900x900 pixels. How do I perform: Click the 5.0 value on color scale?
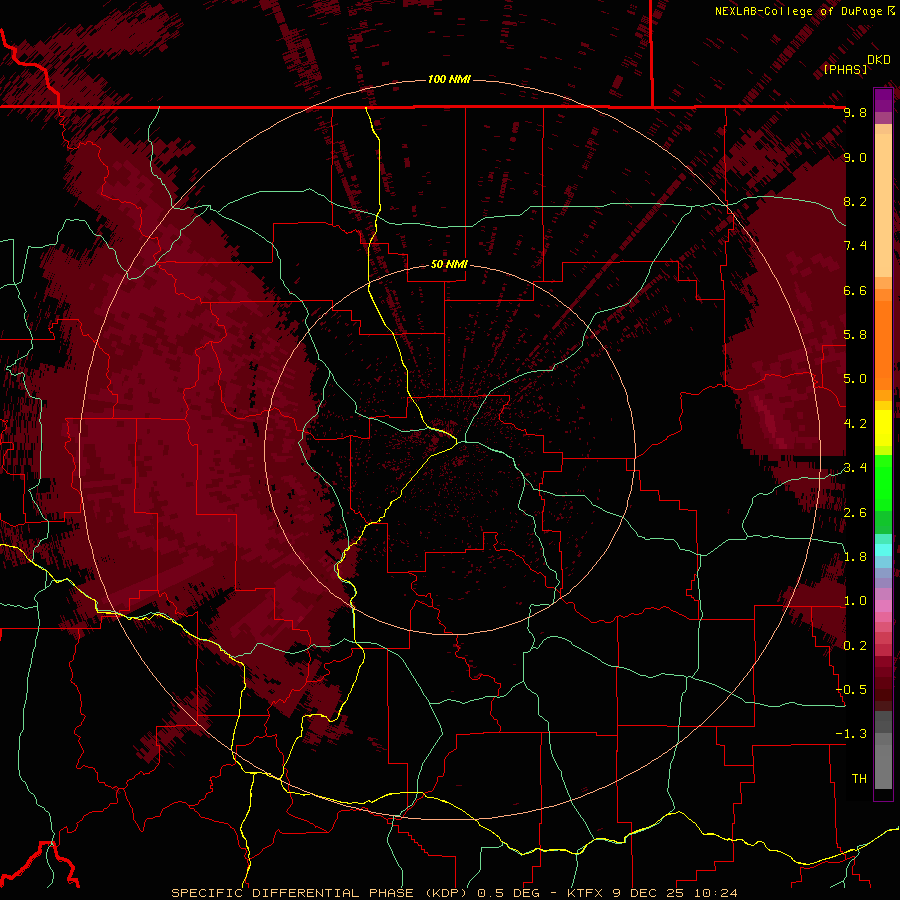[x=855, y=379]
